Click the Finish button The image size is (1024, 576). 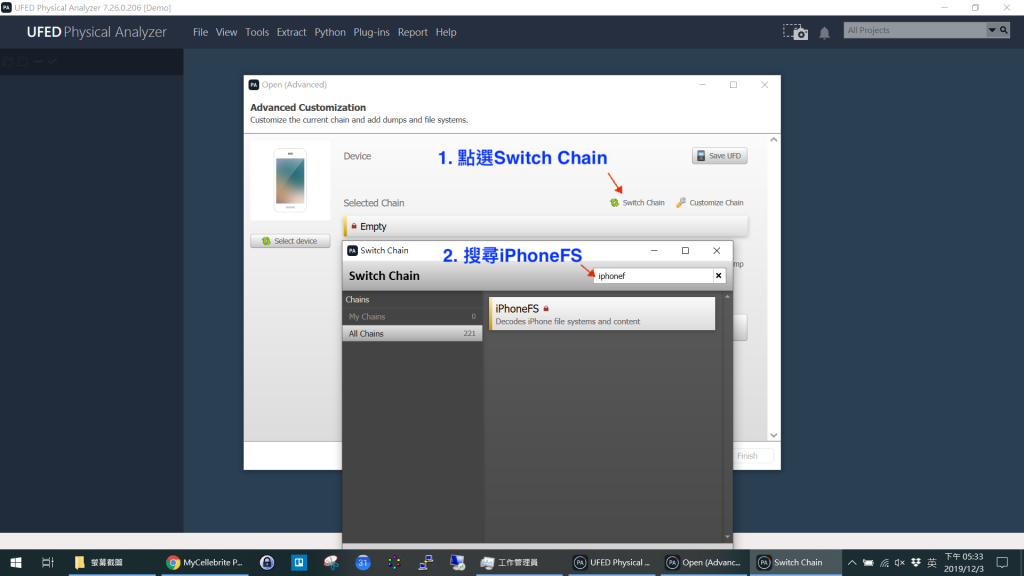(x=747, y=456)
